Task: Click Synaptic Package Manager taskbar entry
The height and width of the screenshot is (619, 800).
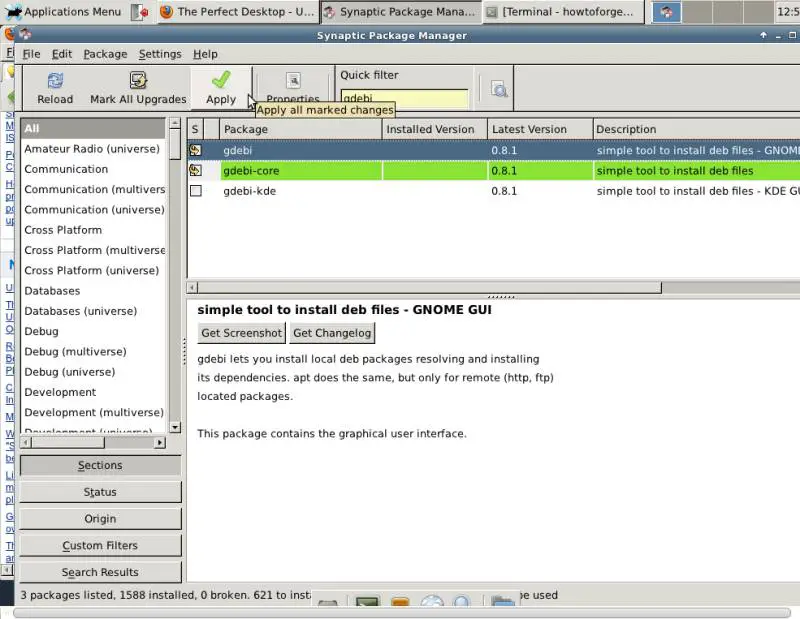Action: pos(401,11)
